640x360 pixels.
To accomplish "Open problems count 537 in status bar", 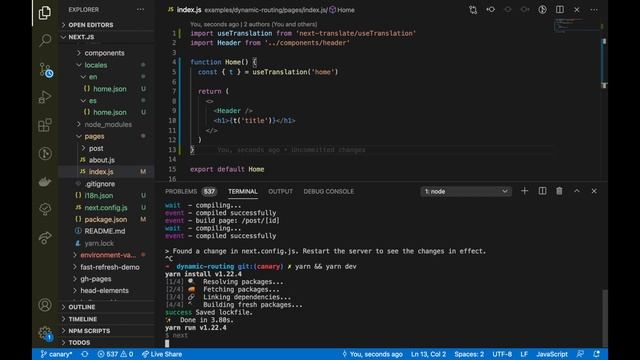I will (115, 354).
